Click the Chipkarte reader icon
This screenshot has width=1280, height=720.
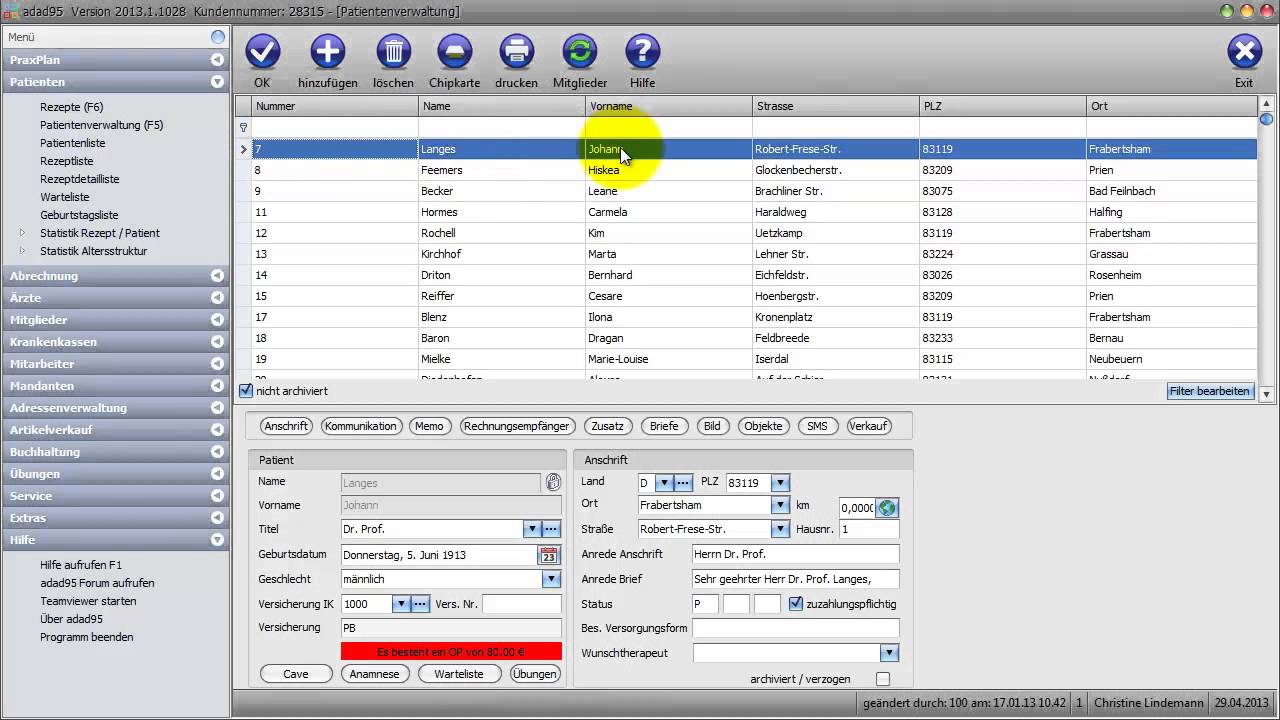tap(454, 52)
